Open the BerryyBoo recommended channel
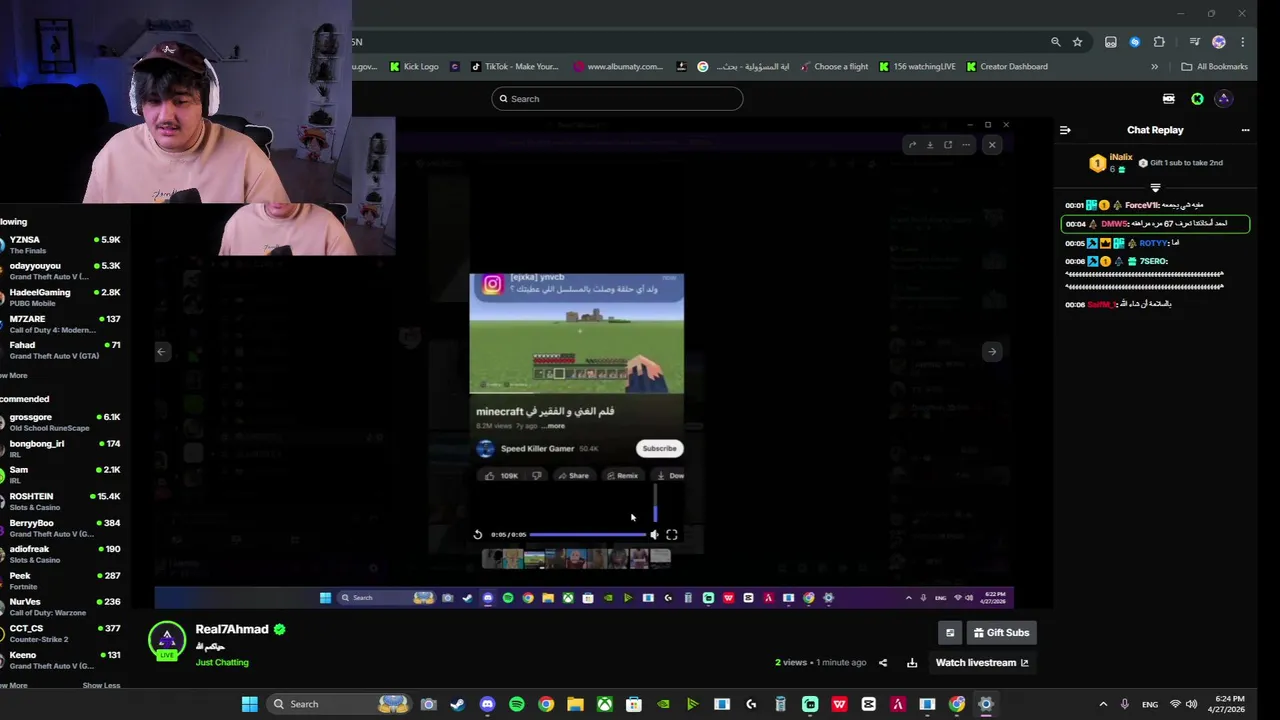This screenshot has width=1280, height=720. click(60, 528)
